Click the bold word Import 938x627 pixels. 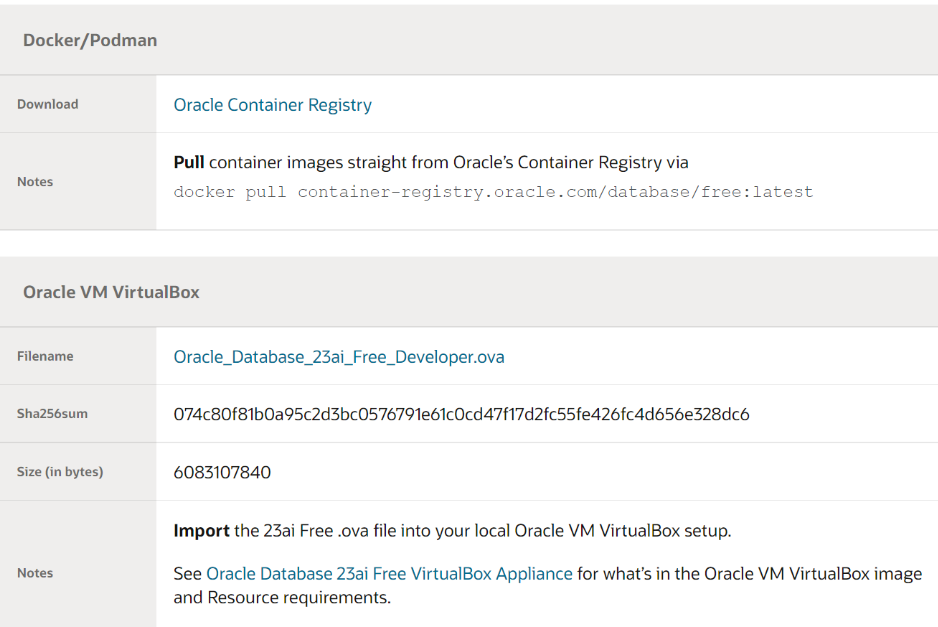click(x=201, y=531)
